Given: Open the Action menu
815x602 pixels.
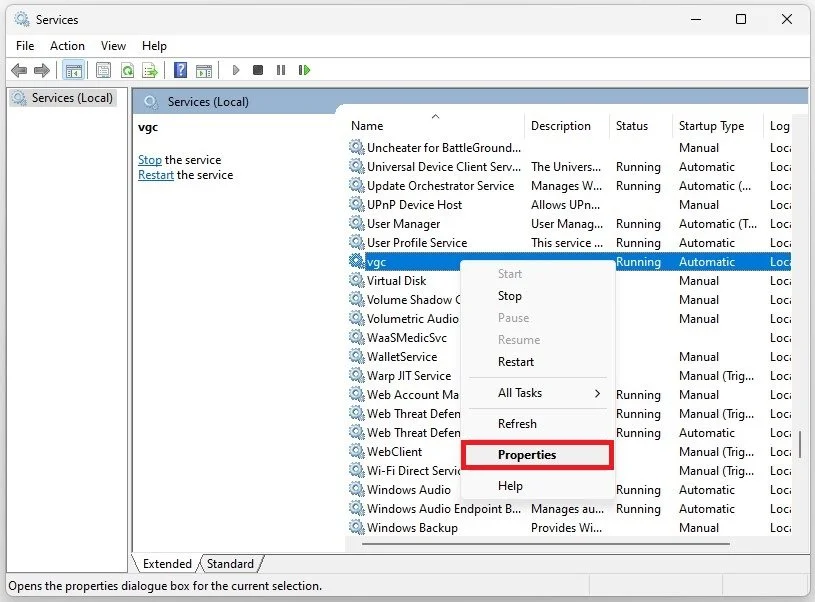Looking at the screenshot, I should point(67,46).
